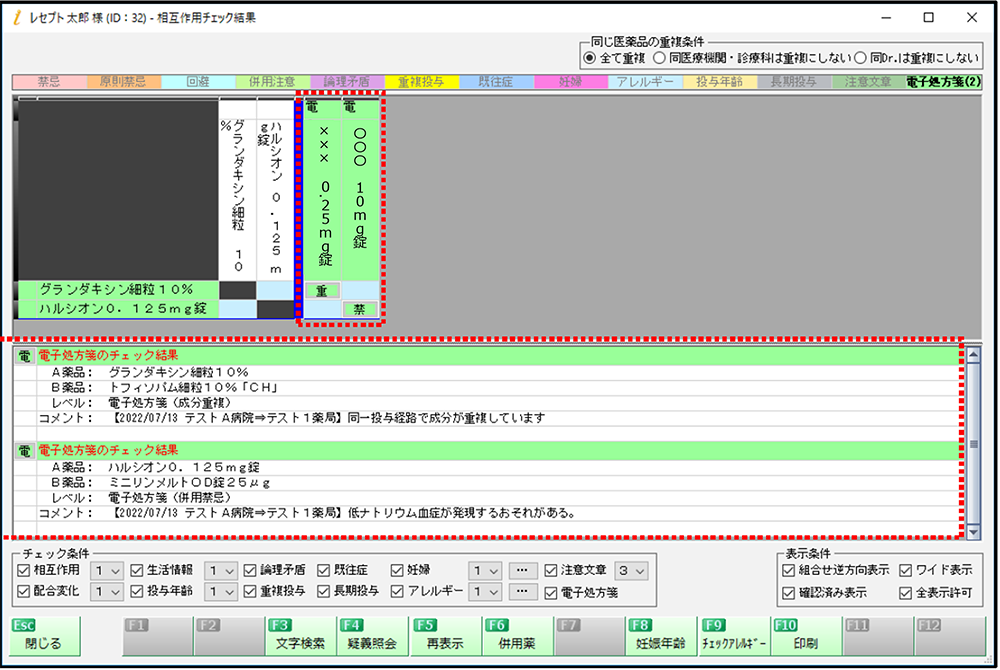Click the ellipsis button beside 妊婦 dropdown
The width and height of the screenshot is (1000, 670).
[x=522, y=571]
